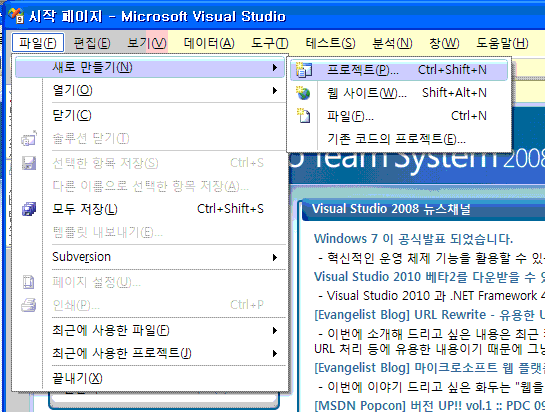Click the disabled 인쇄(P)... menu entry
Screen dimensions: 545x412
(x=150, y=305)
